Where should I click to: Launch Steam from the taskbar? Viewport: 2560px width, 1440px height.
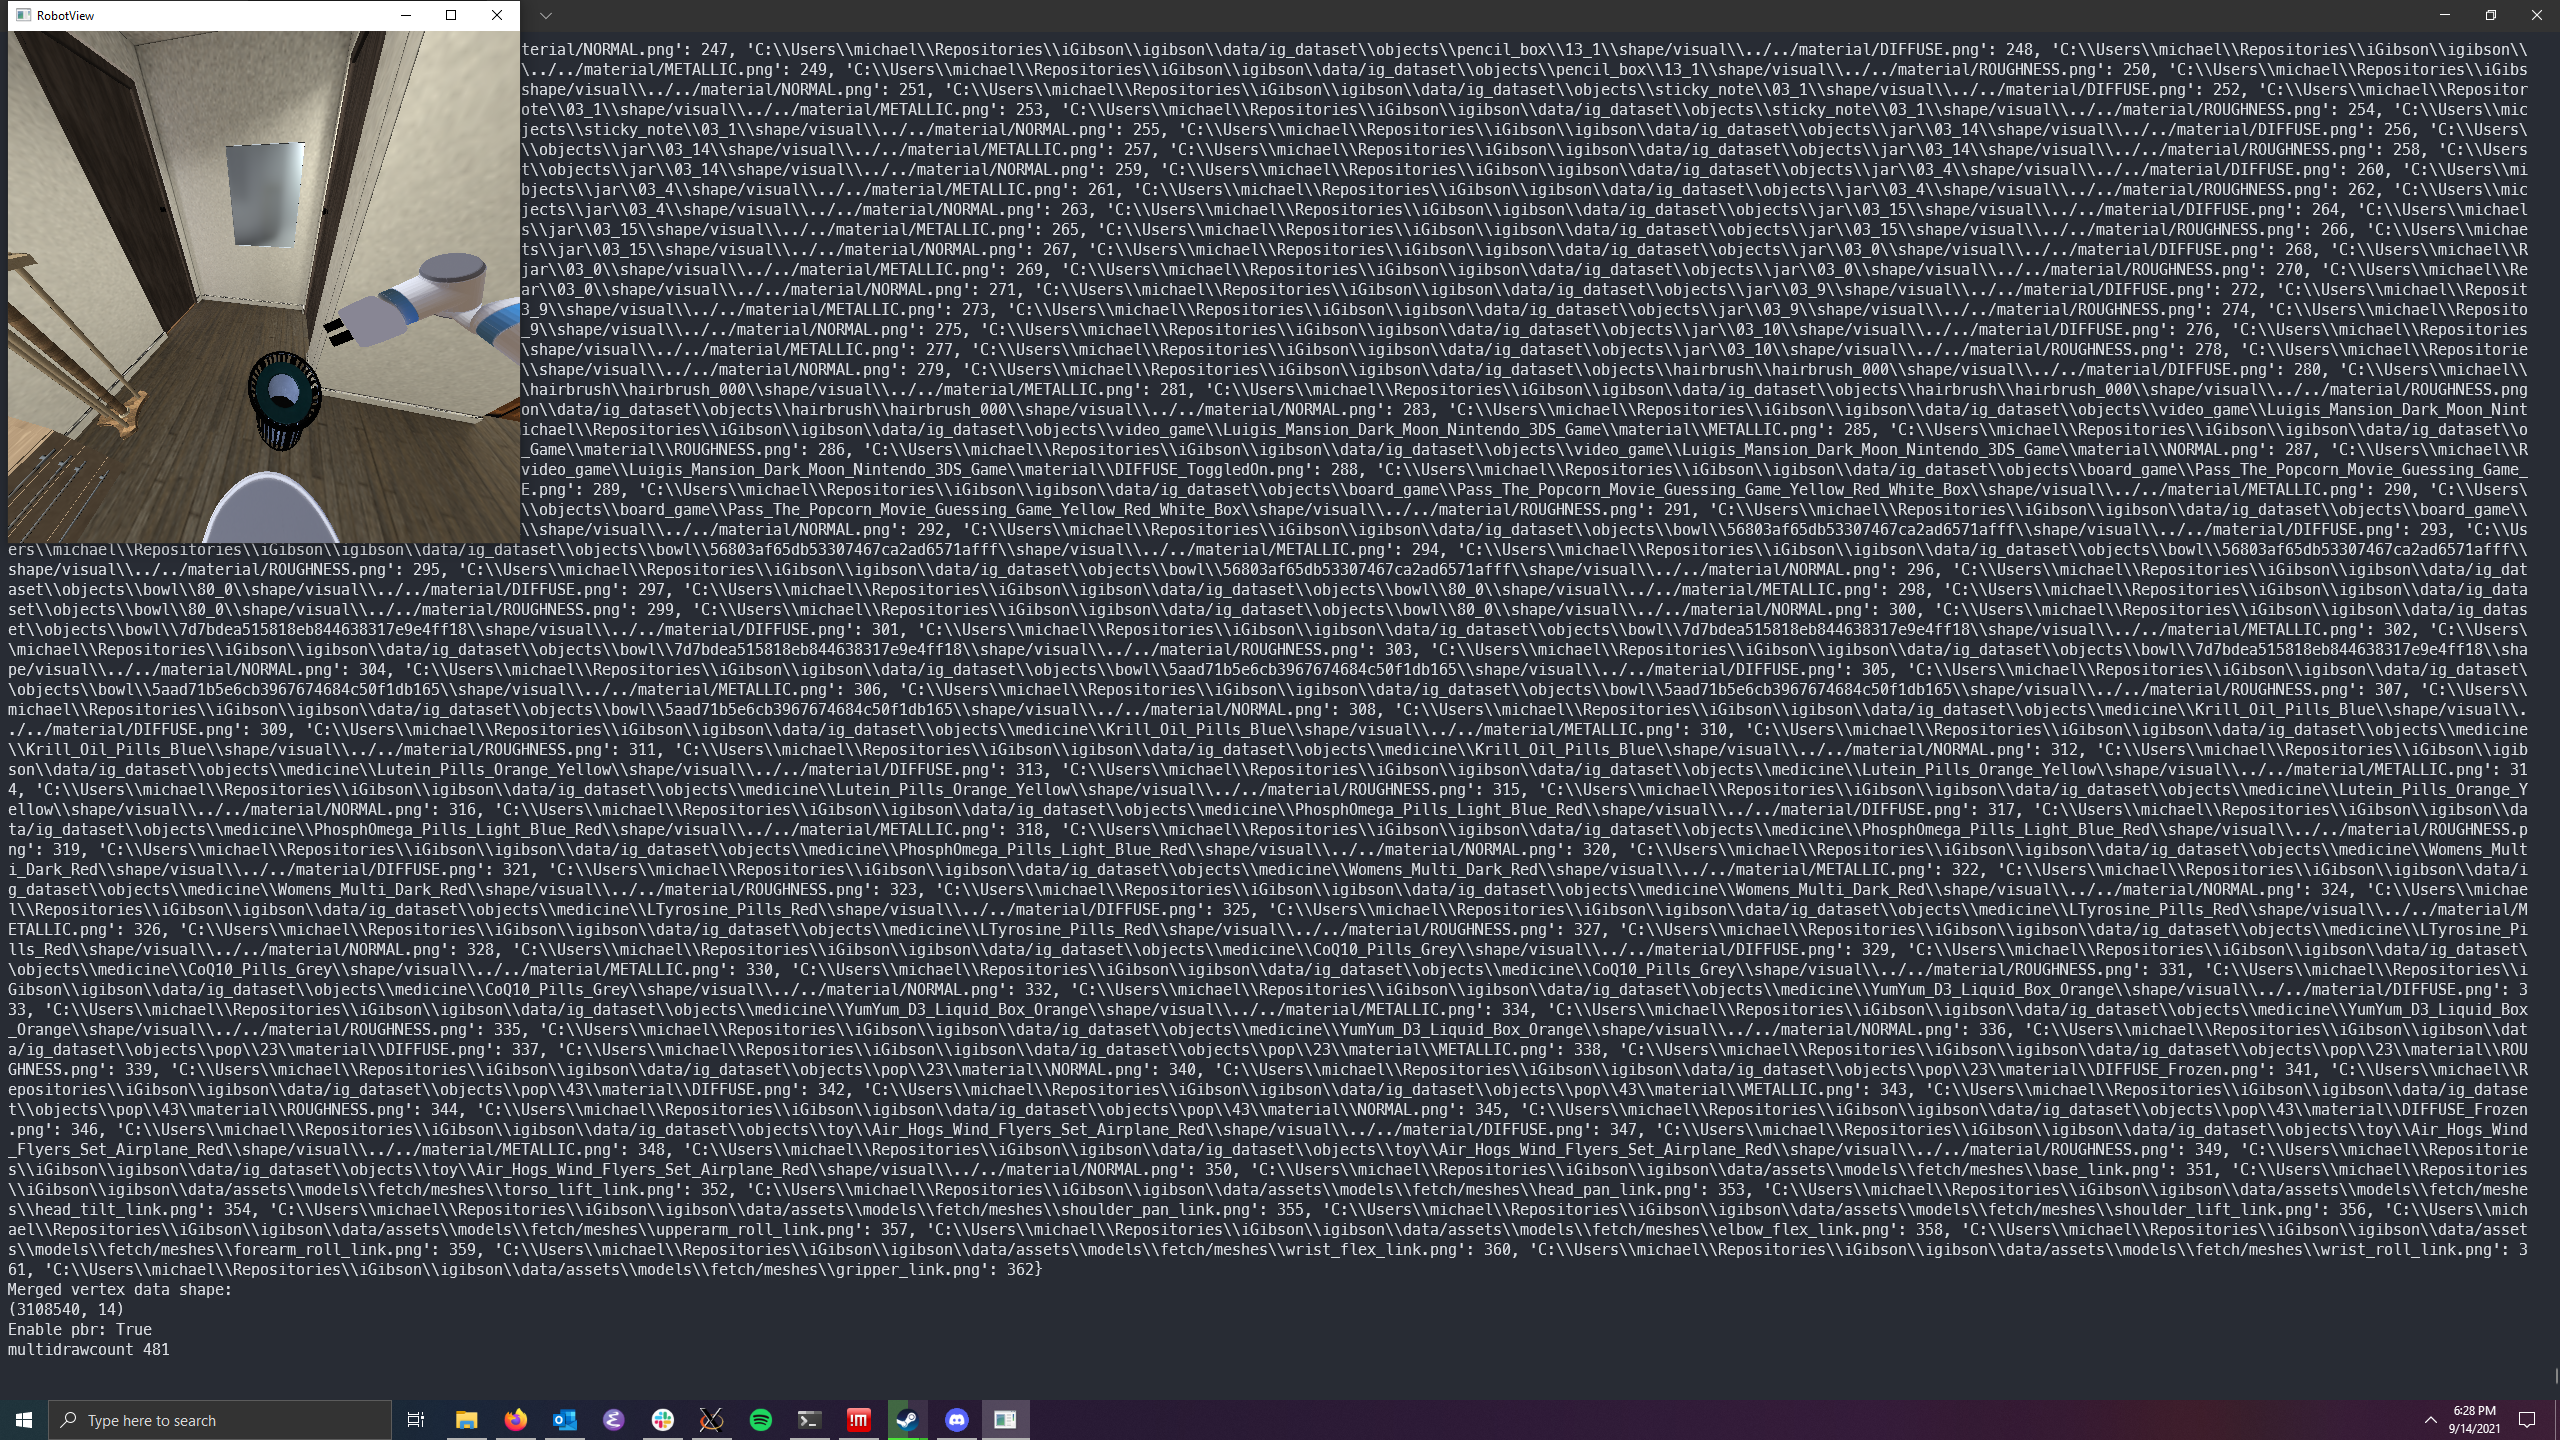pyautogui.click(x=907, y=1419)
